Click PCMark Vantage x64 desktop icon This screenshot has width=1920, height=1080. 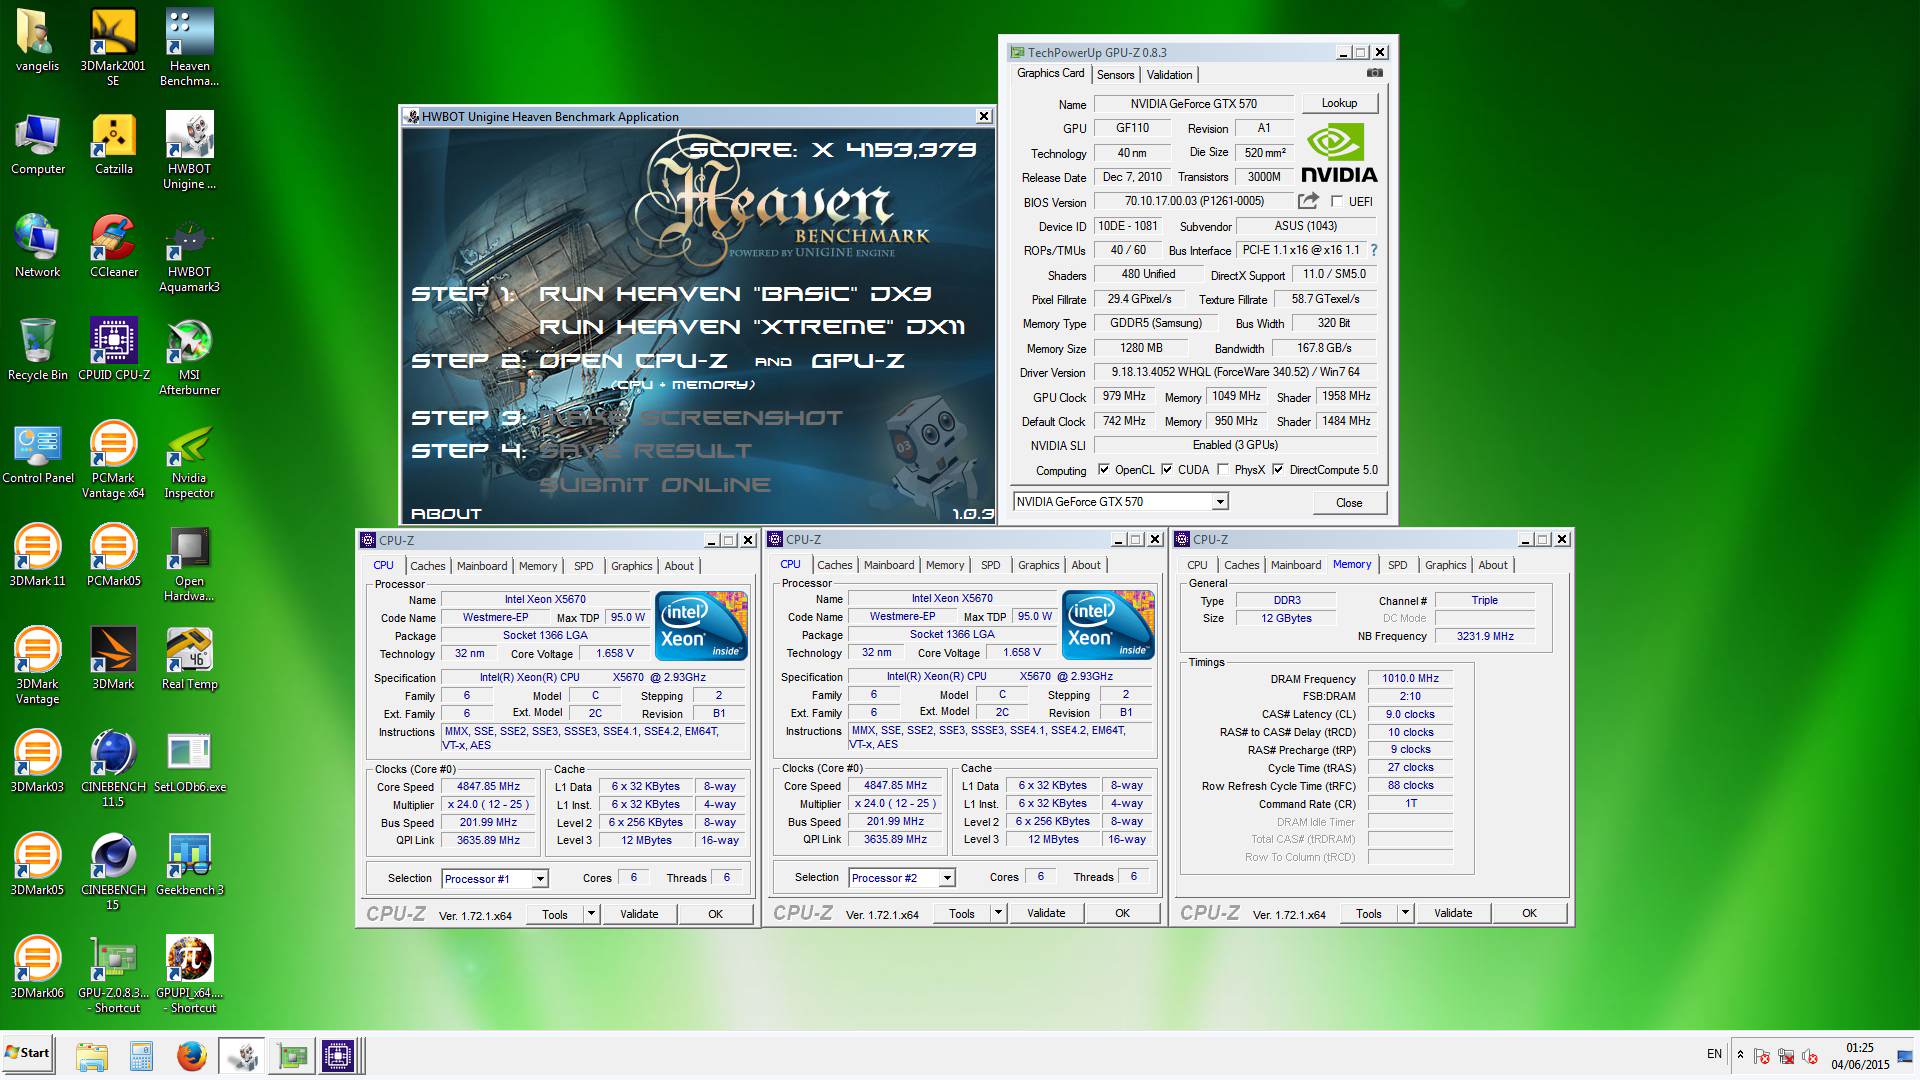pos(113,460)
